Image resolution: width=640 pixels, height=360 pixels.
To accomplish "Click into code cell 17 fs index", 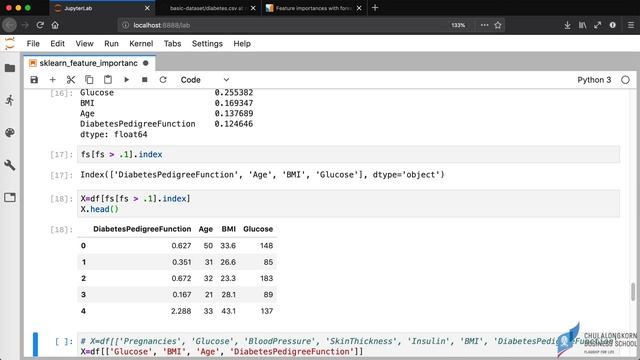I will click(348, 154).
